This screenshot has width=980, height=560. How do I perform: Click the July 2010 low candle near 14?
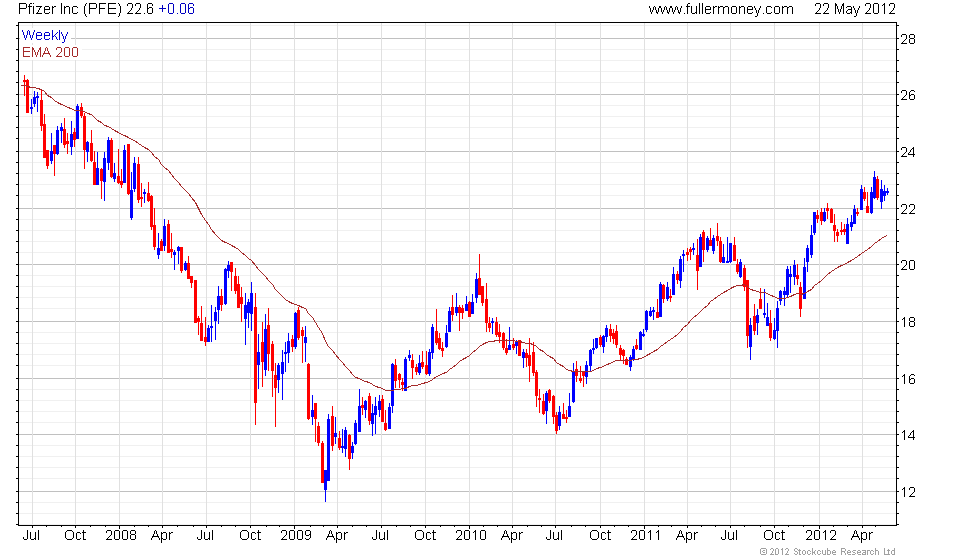(557, 423)
